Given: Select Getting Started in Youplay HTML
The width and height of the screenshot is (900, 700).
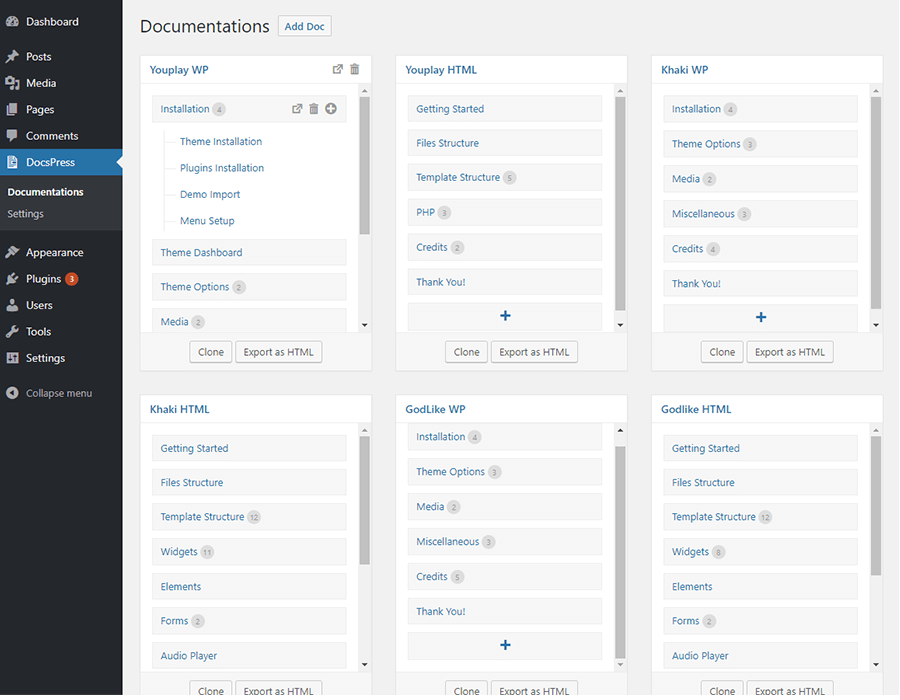Looking at the screenshot, I should 505,109.
